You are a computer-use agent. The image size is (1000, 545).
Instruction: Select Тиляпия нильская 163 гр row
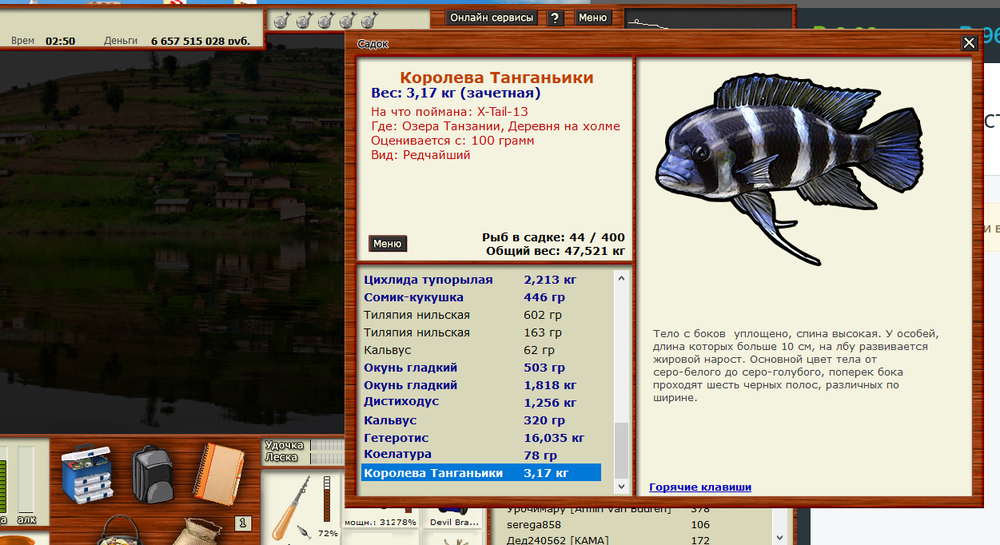pyautogui.click(x=482, y=332)
